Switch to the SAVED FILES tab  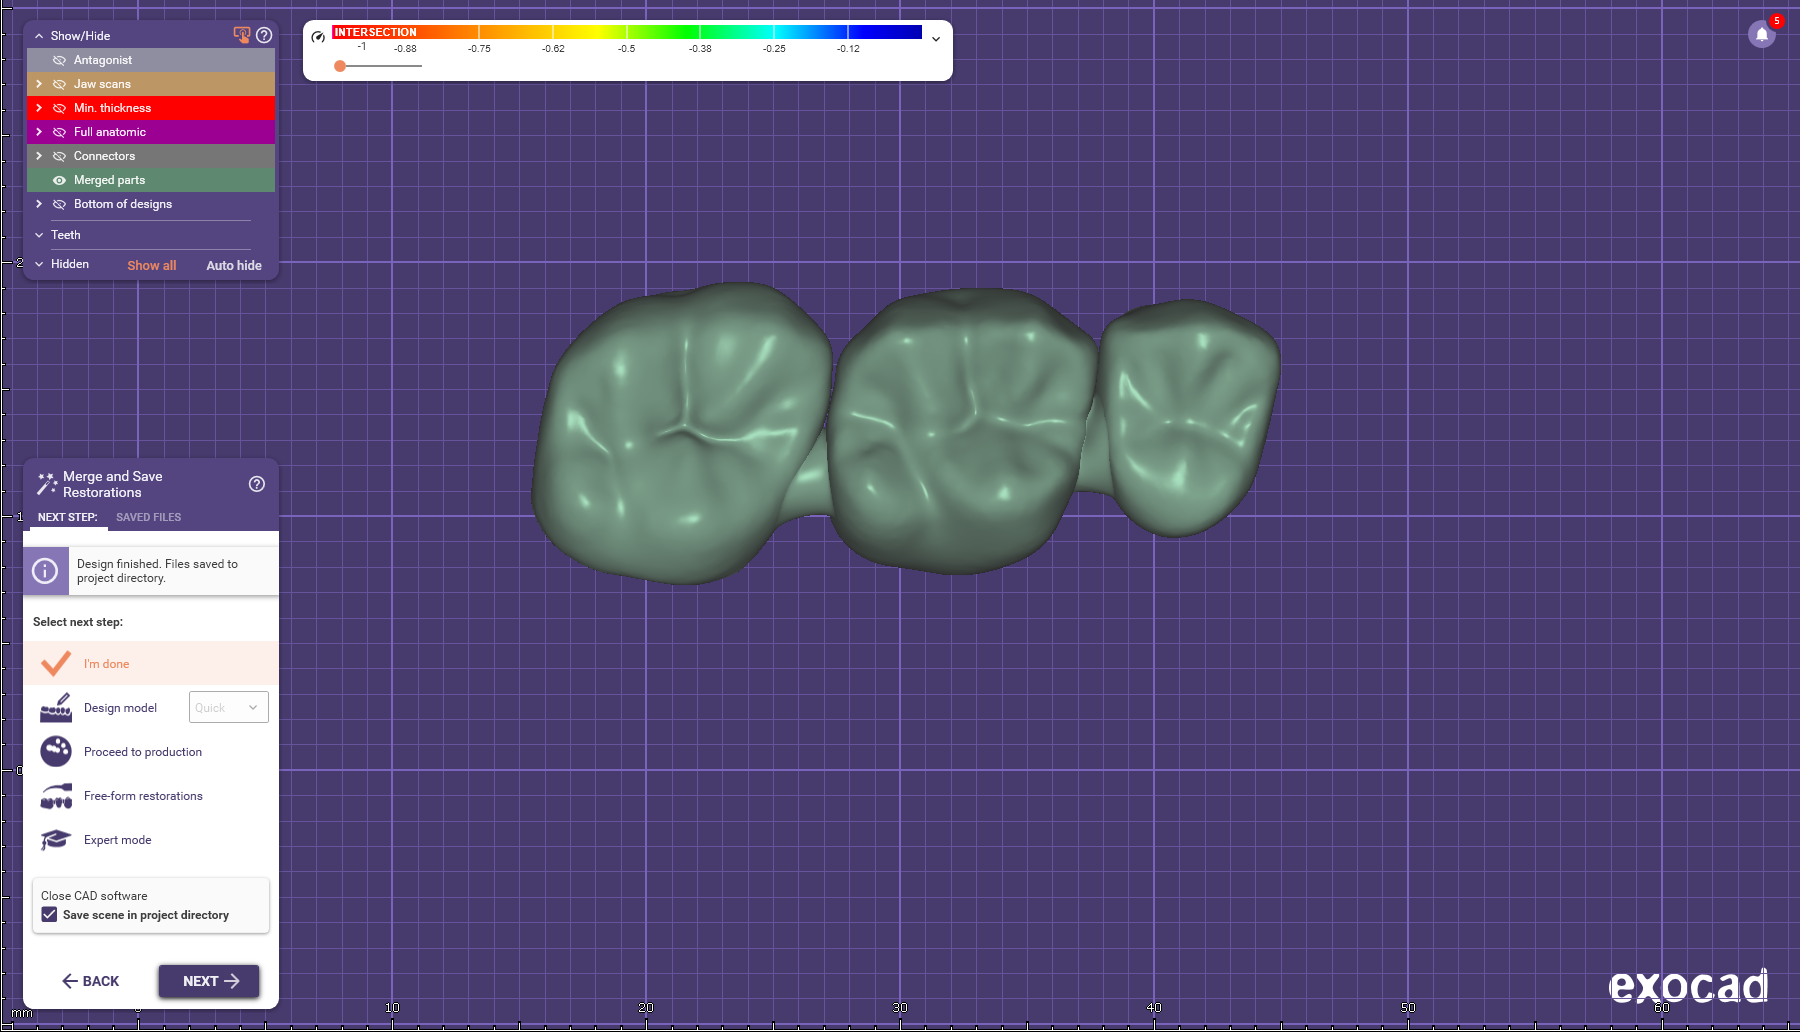coord(148,517)
